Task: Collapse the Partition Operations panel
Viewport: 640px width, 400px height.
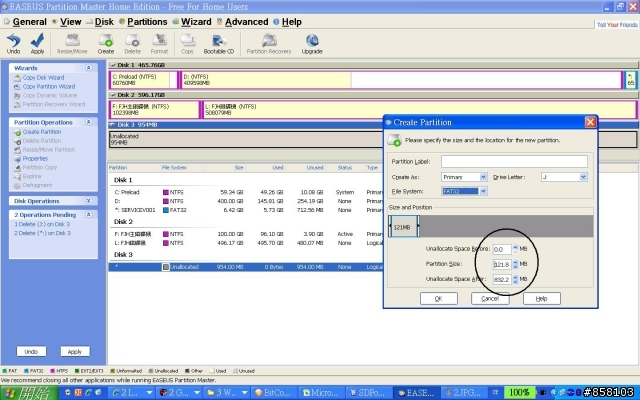Action: click(88, 122)
